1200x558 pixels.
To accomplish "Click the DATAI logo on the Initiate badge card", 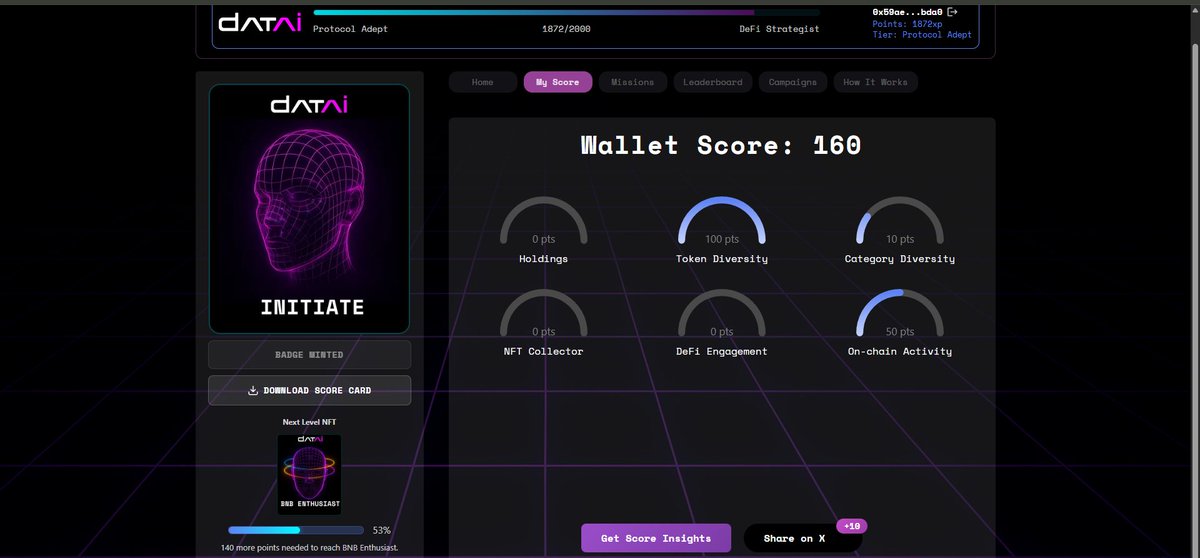I will [309, 104].
